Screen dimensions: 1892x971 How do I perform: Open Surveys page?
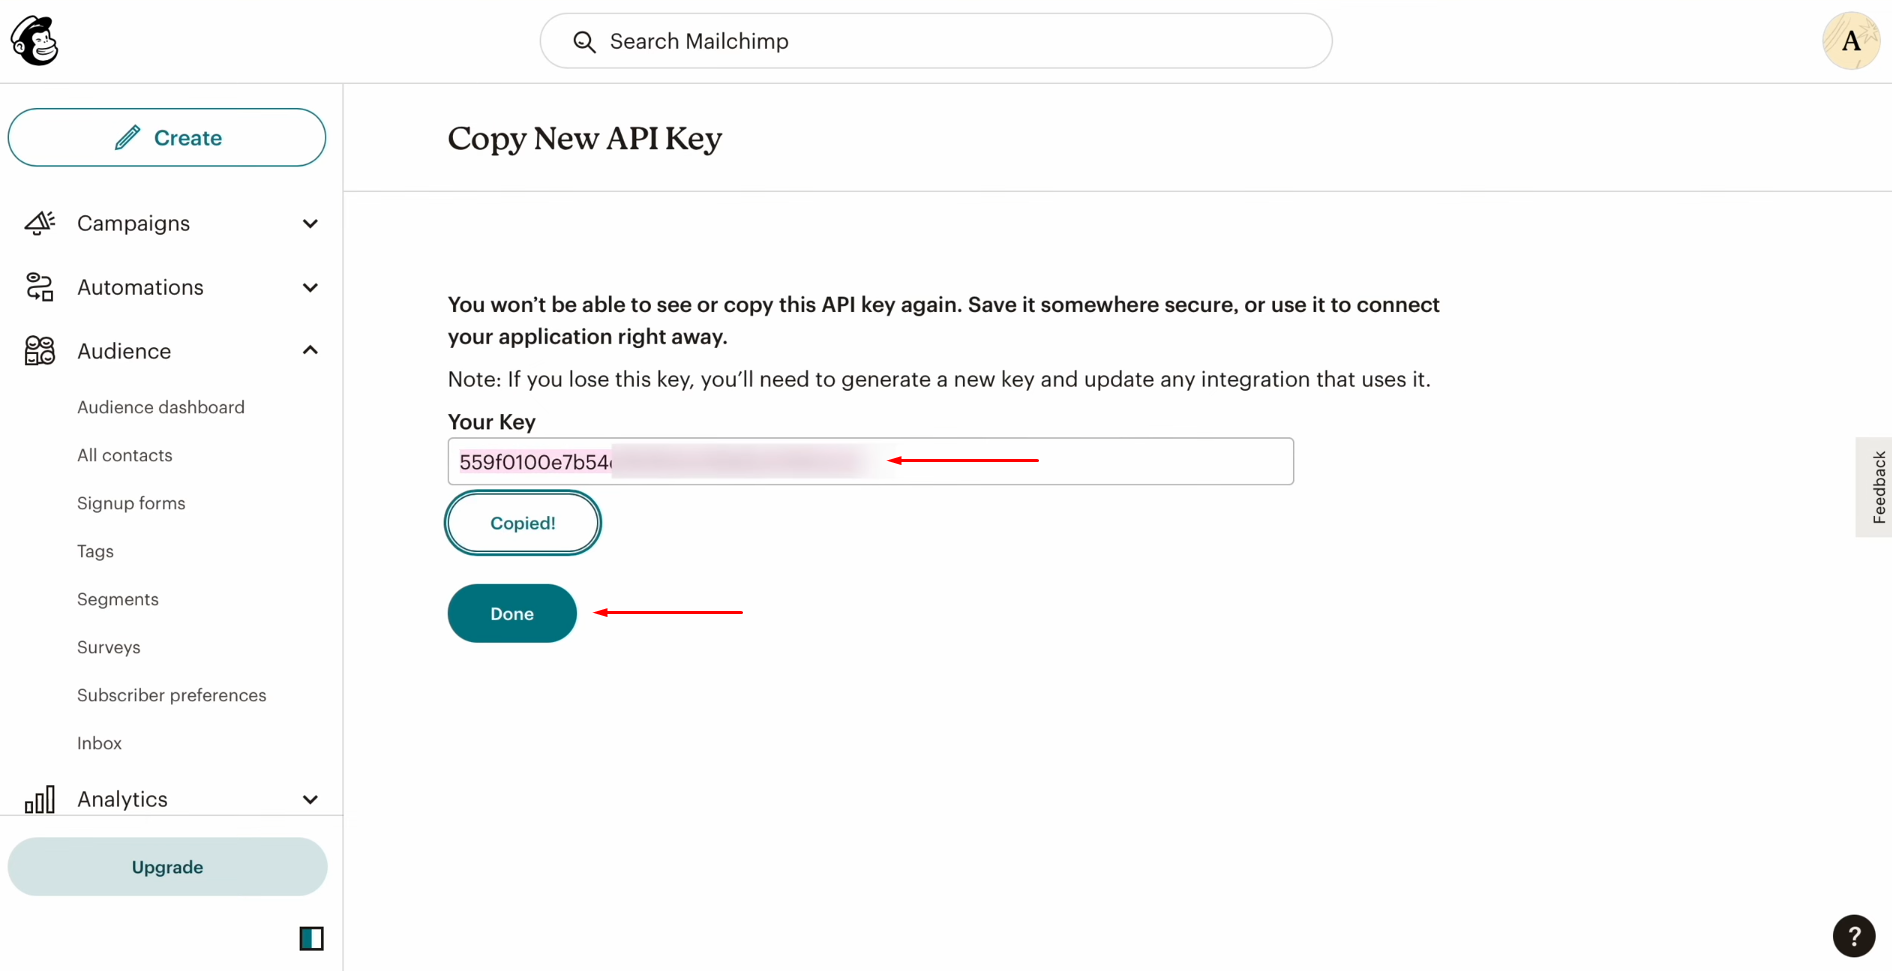point(109,647)
